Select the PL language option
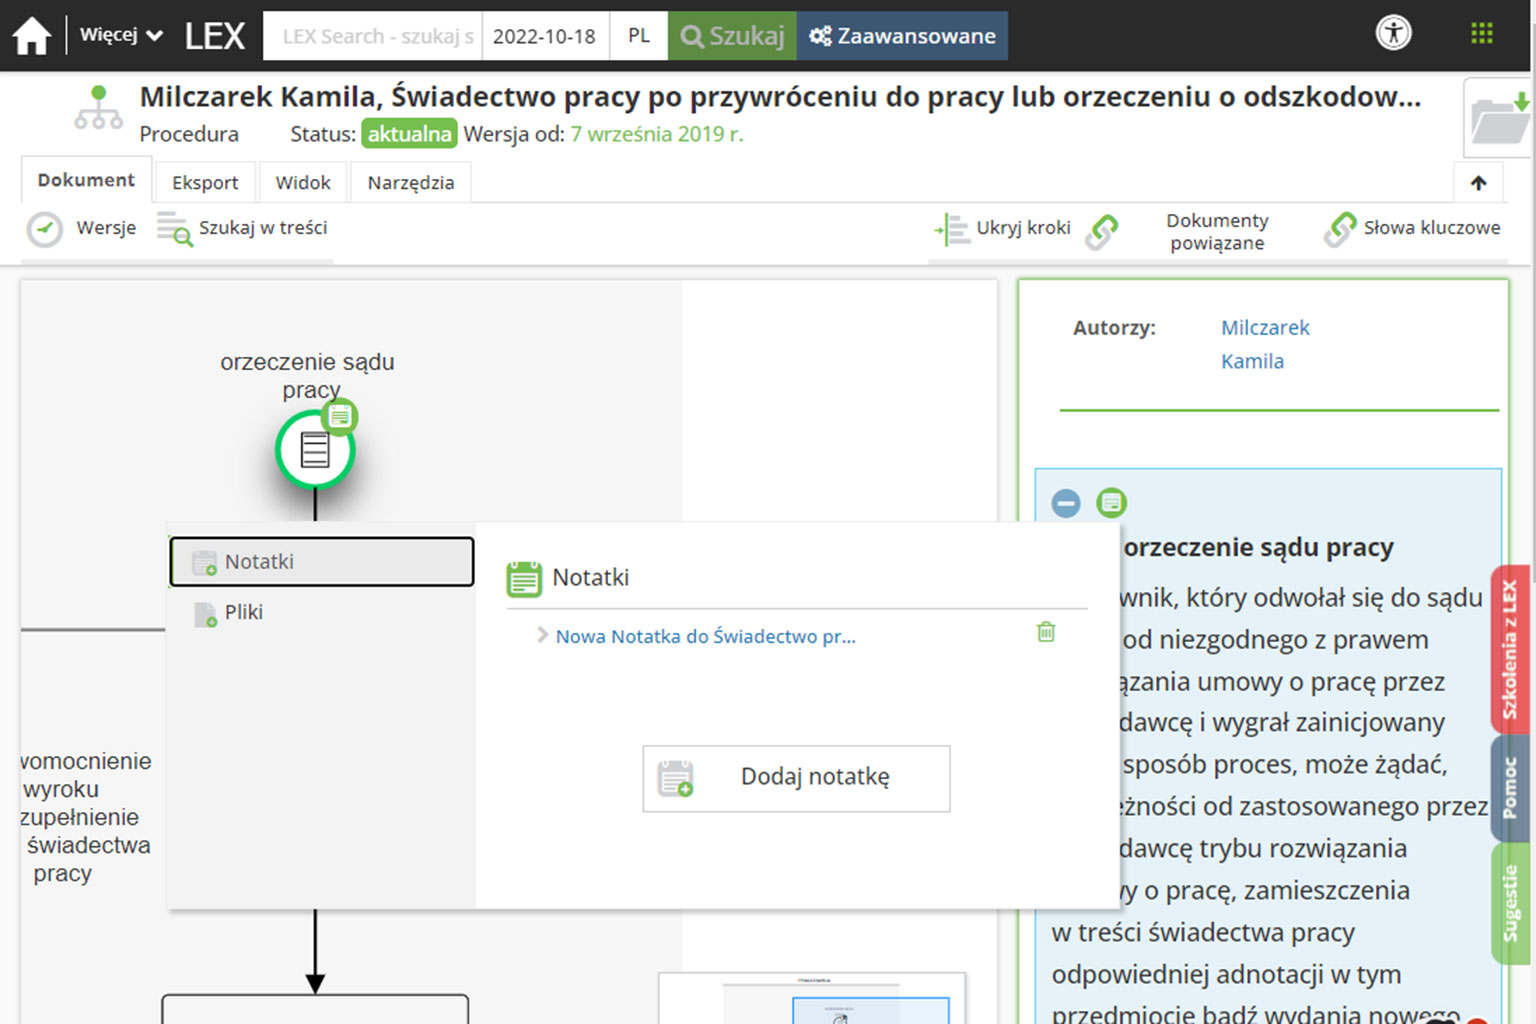The width and height of the screenshot is (1536, 1024). click(x=639, y=36)
